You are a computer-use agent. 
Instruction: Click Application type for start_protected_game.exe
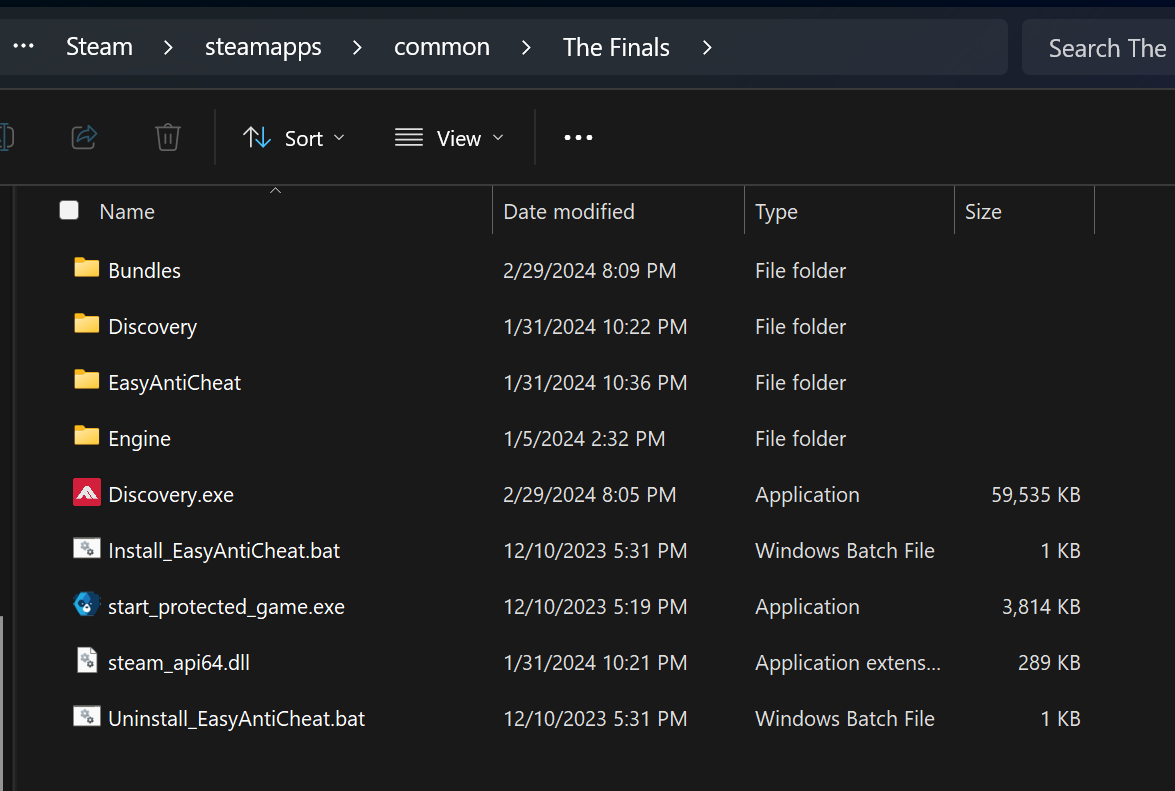click(807, 607)
